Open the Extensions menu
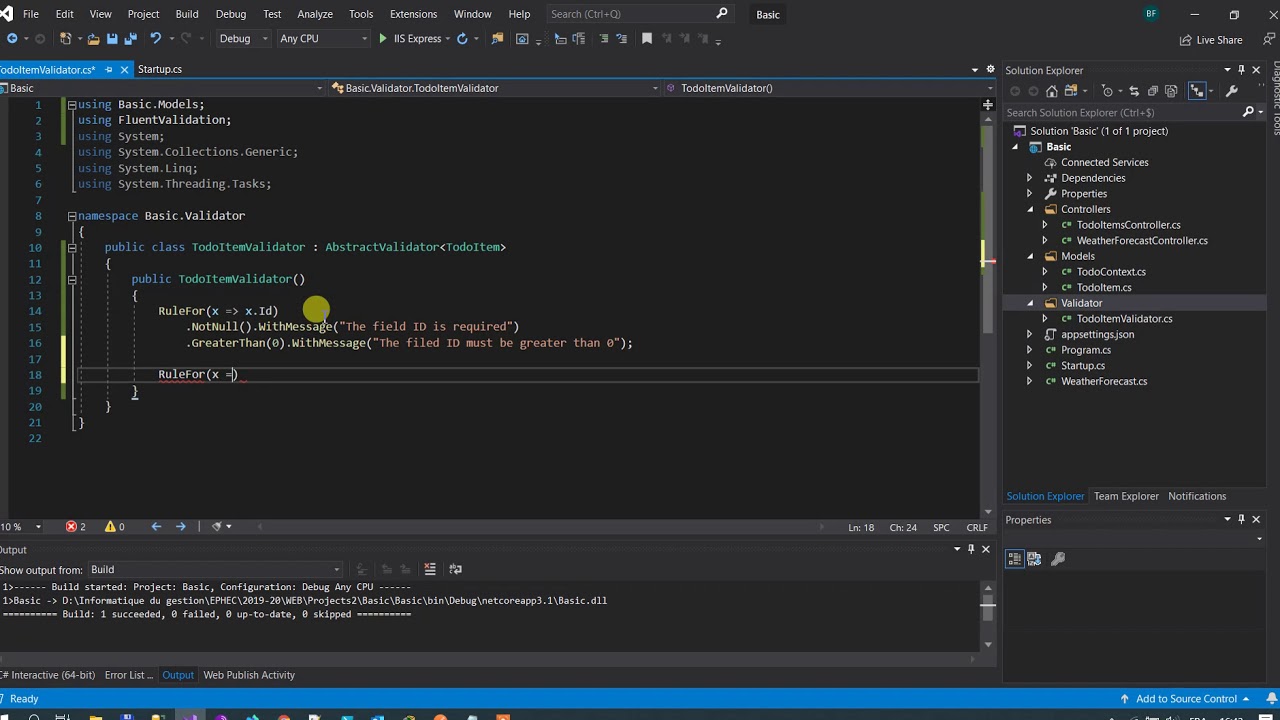This screenshot has width=1280, height=720. 413,14
